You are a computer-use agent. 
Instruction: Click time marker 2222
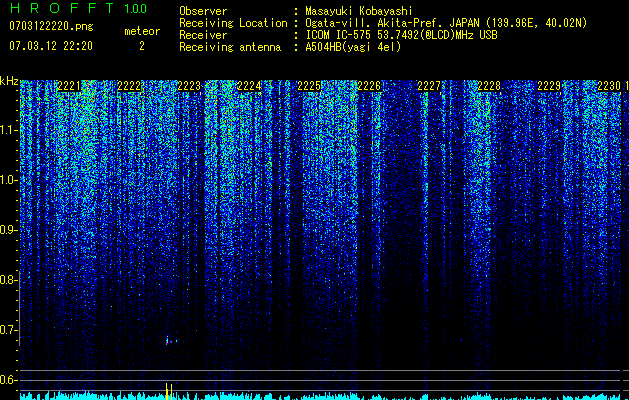click(x=129, y=86)
